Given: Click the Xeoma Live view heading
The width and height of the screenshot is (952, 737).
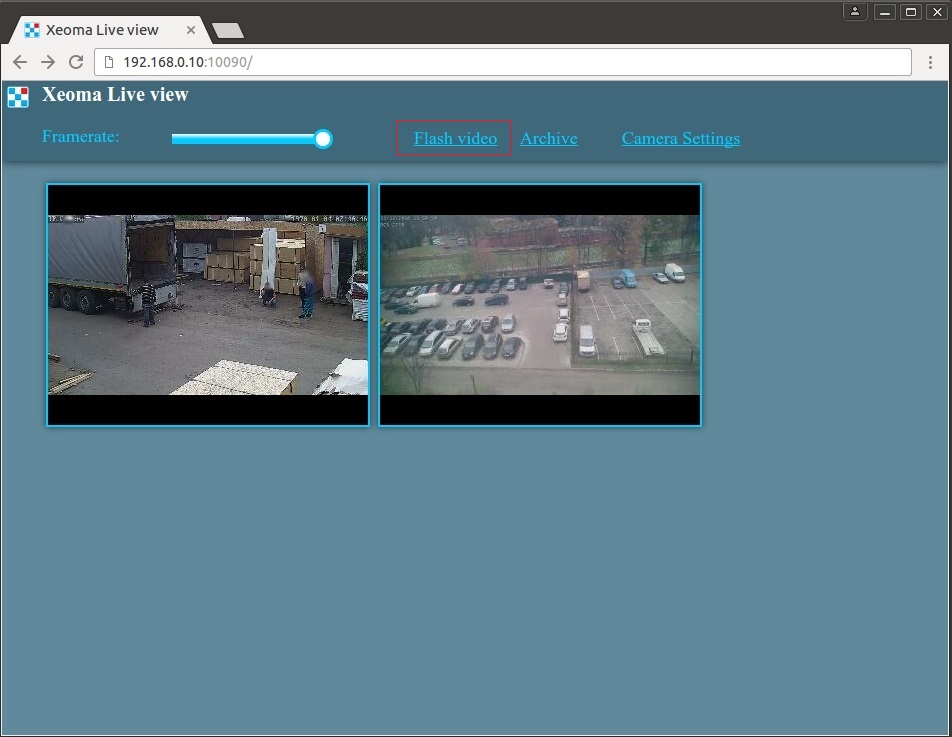Looking at the screenshot, I should [115, 95].
